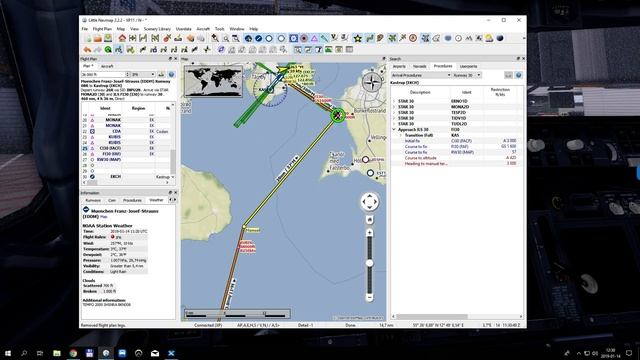
Task: Click the Save Flight Plan icon
Action: 108,38
